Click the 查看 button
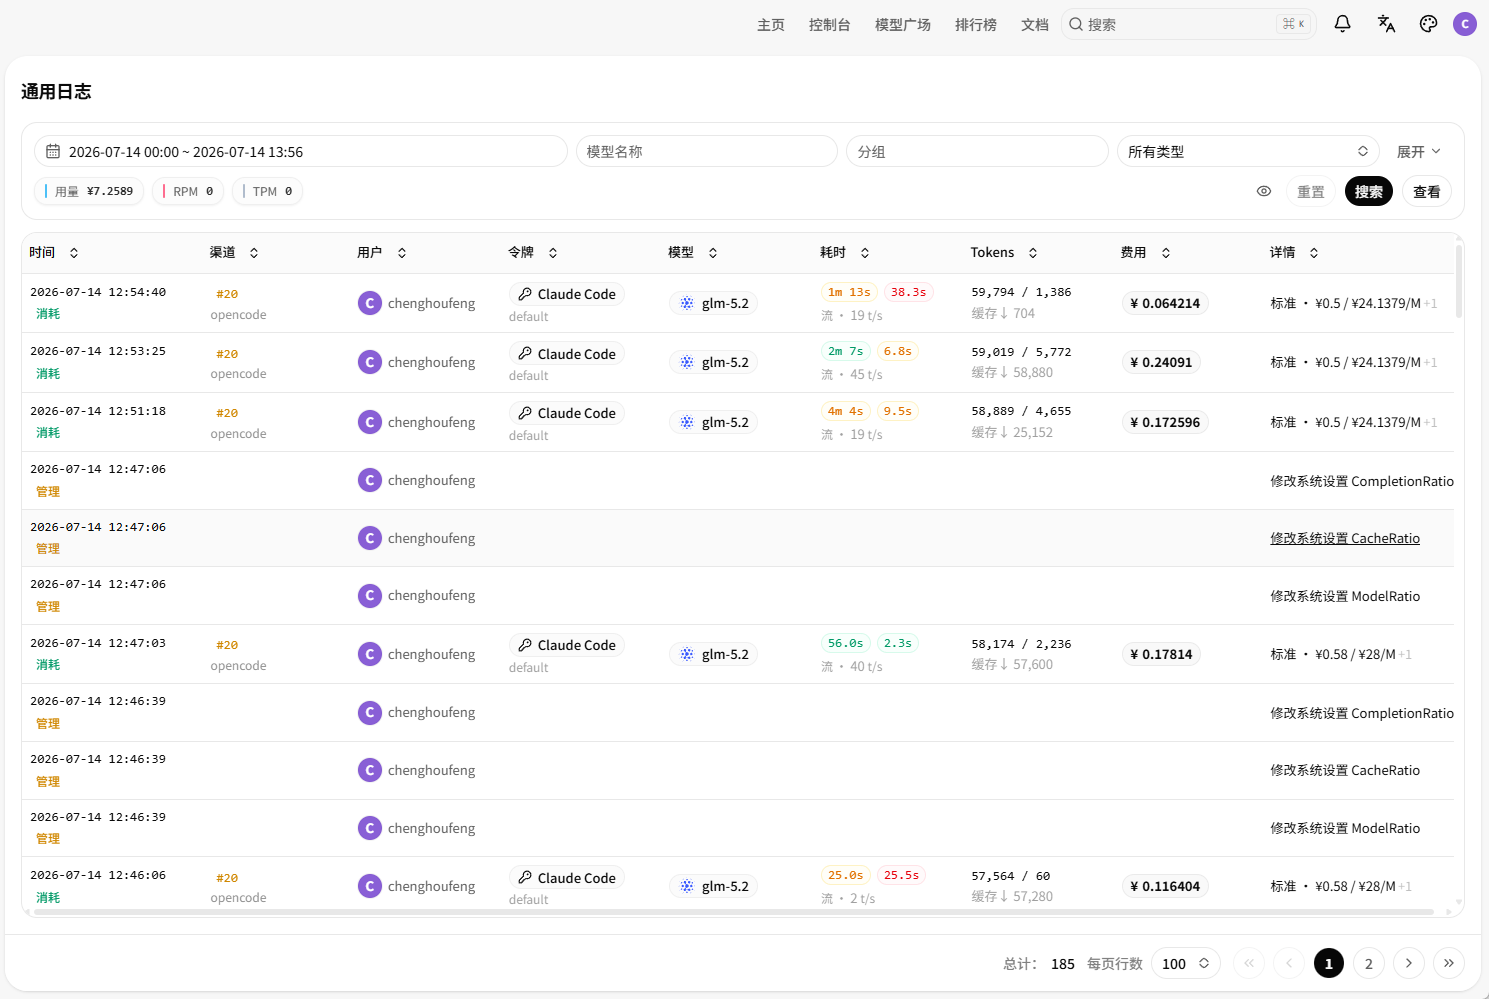1489x999 pixels. coord(1427,191)
